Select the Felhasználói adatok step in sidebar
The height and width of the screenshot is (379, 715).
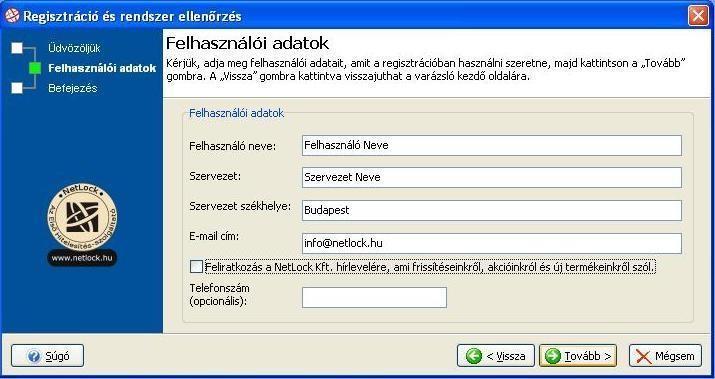point(102,68)
